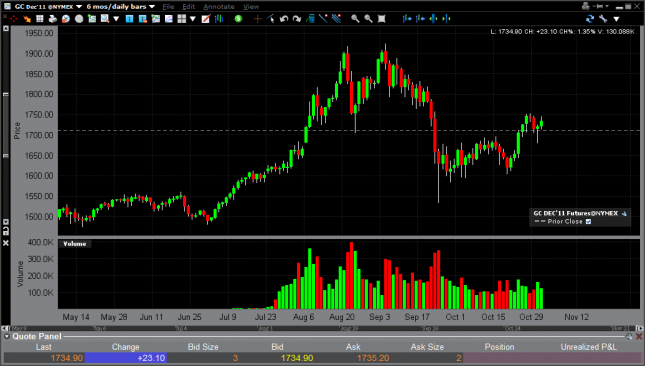645x366 pixels.
Task: Click the Ask 1735.20 cell
Action: pos(353,358)
